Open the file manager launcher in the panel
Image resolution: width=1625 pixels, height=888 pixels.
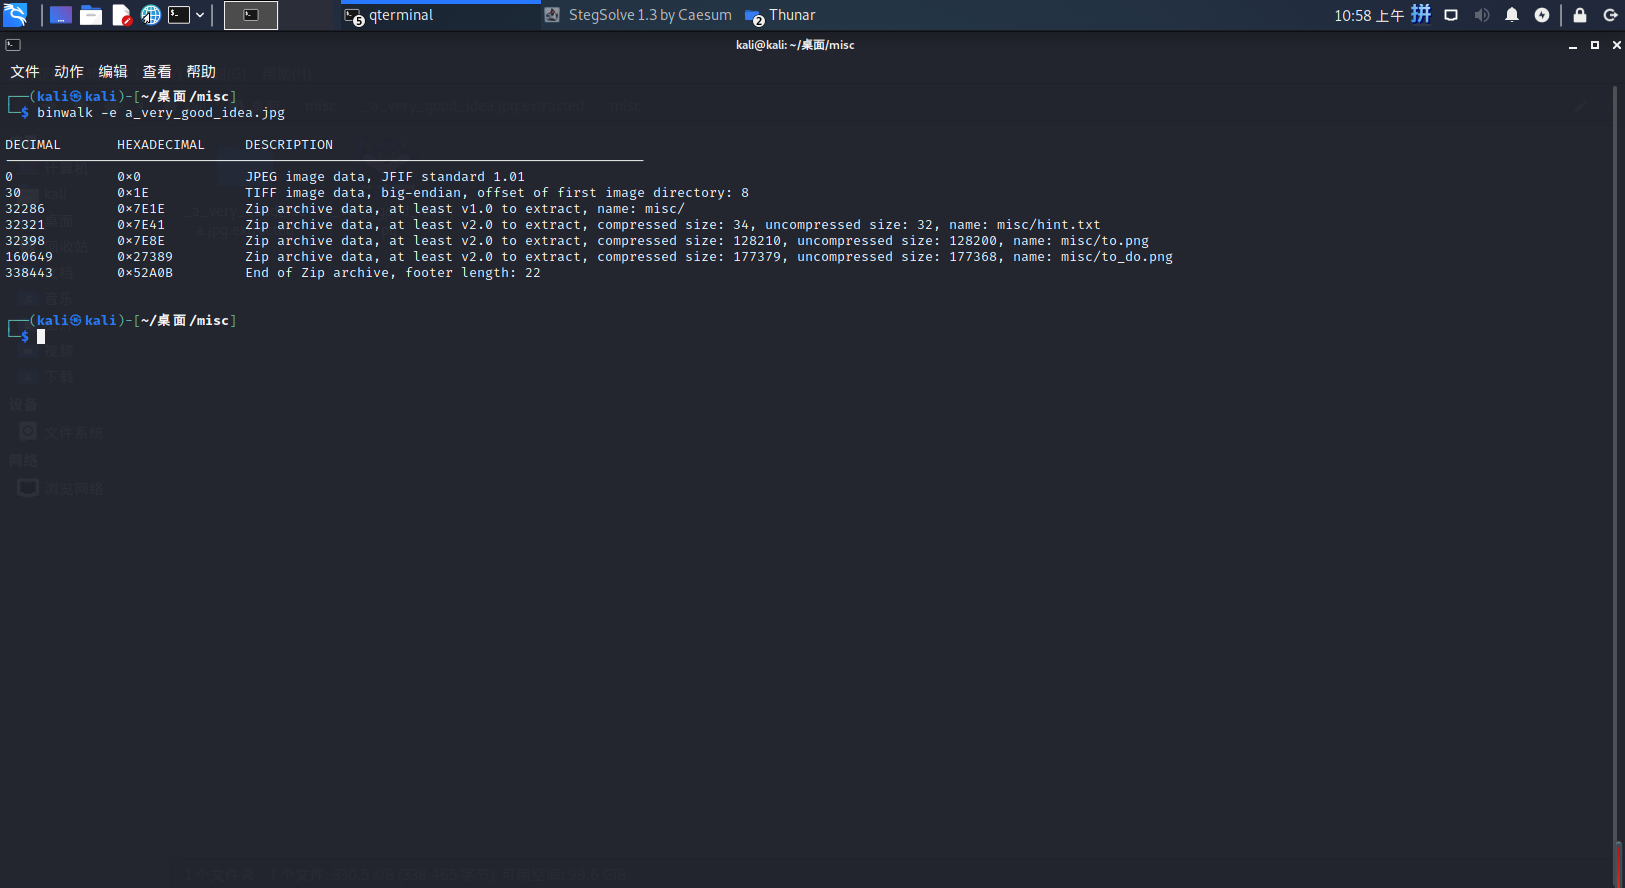[x=91, y=15]
